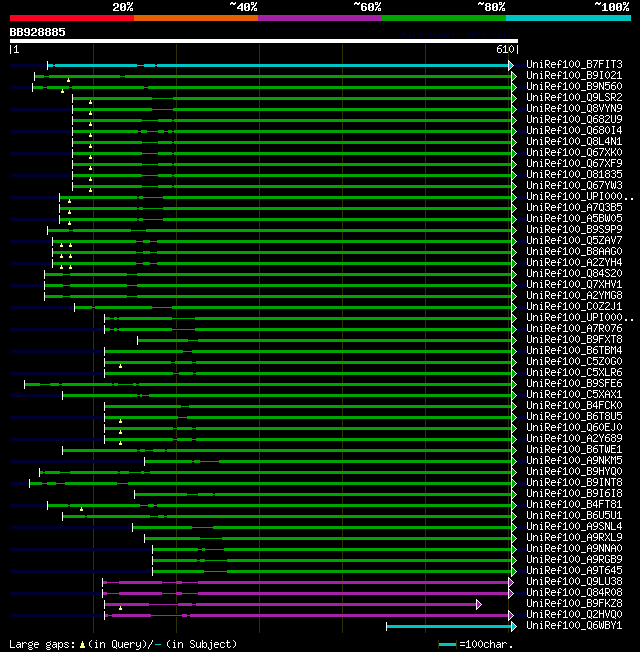This screenshot has width=640, height=652.
Task: Select the UniRef100_A7R076 label
Action: pos(574,328)
